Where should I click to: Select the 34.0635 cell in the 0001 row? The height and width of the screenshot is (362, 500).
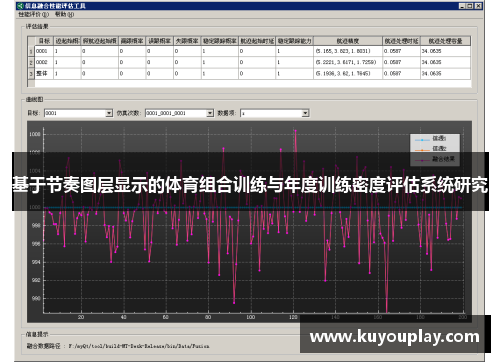tap(445, 51)
